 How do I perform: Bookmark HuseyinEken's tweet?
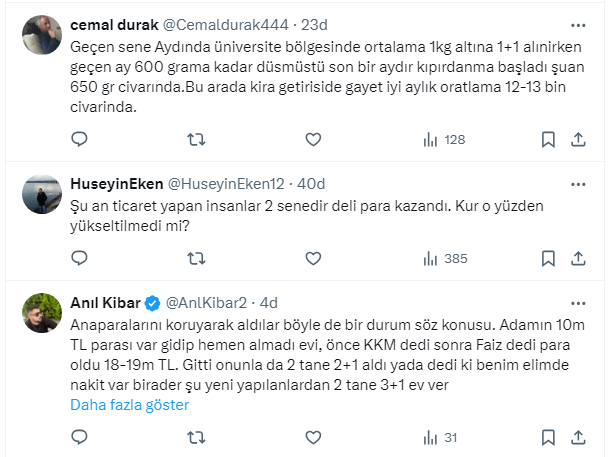coord(548,258)
